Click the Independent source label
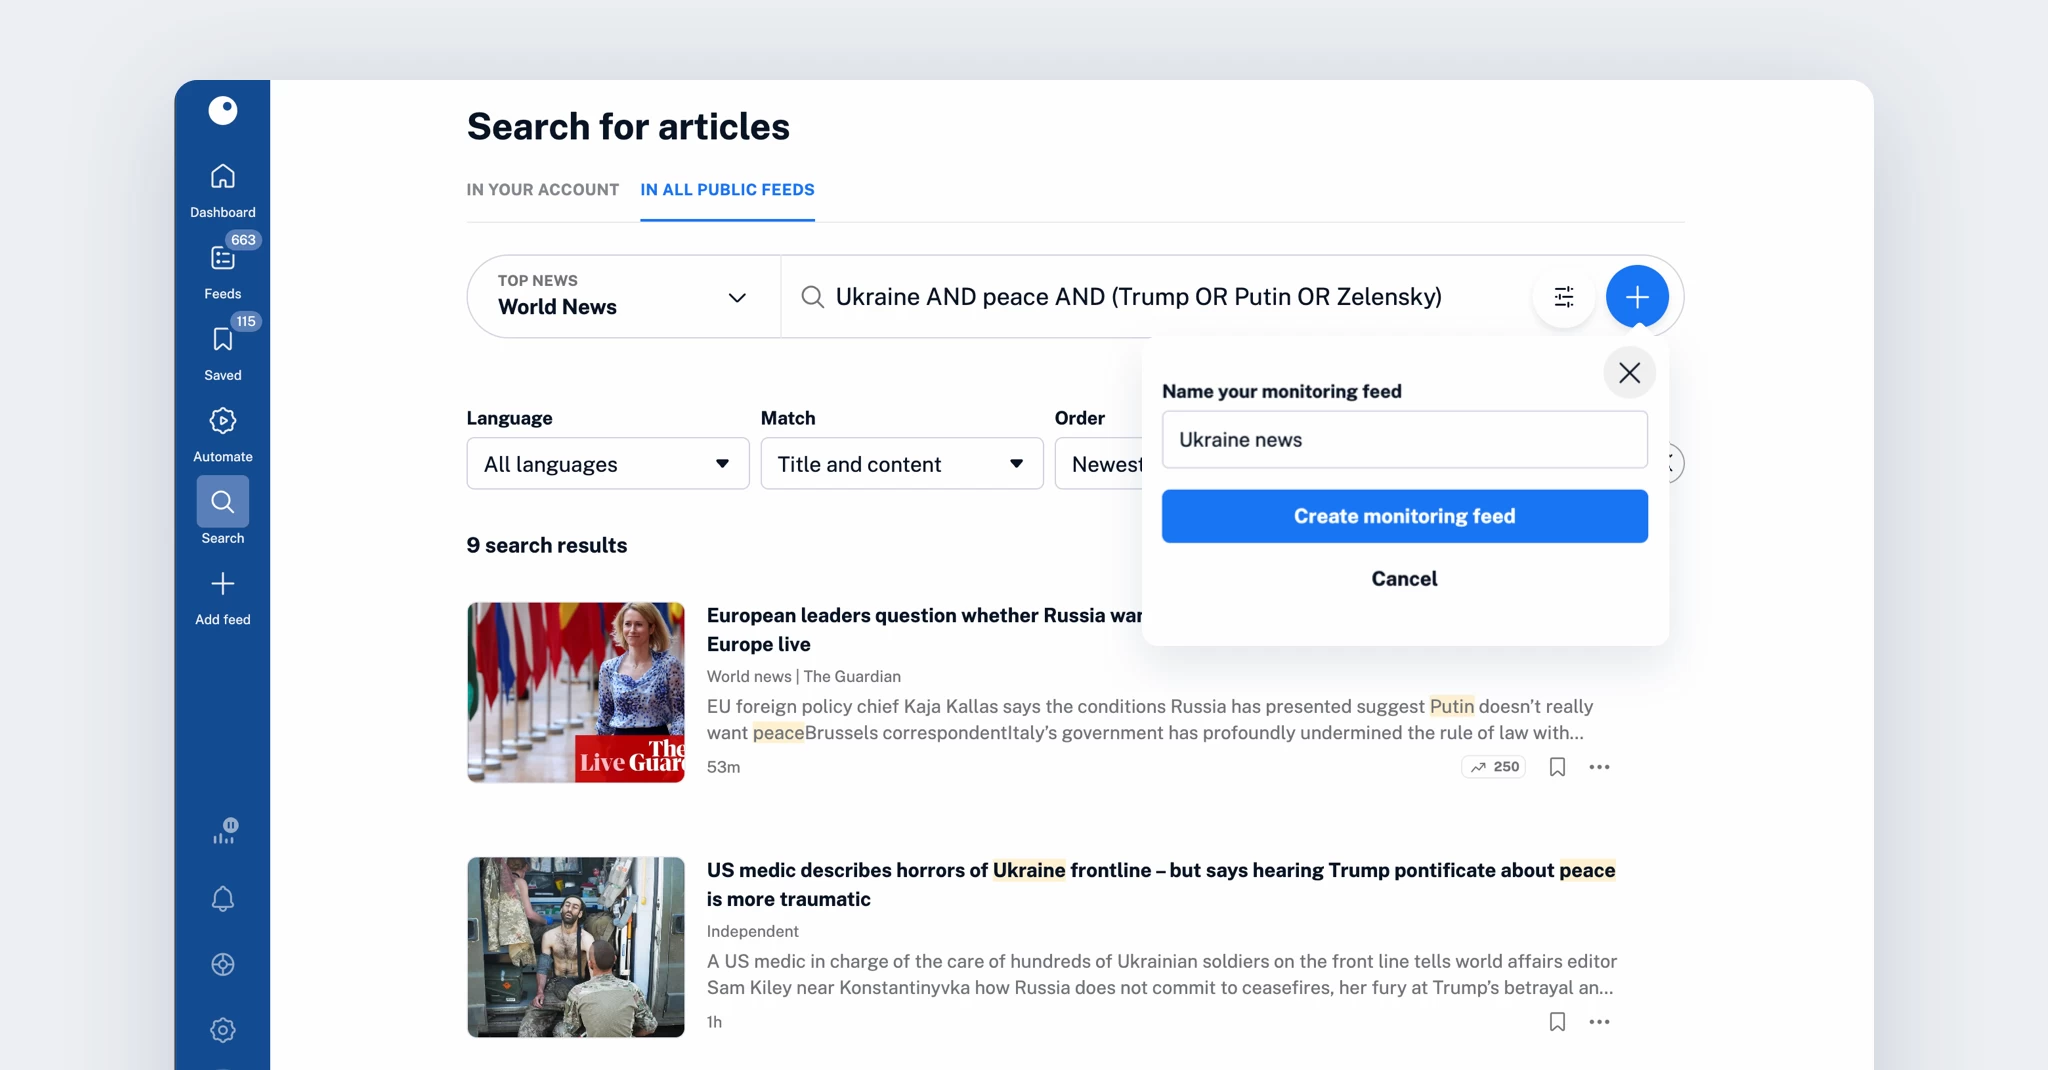Screen dimensions: 2048x1070 coord(753,932)
